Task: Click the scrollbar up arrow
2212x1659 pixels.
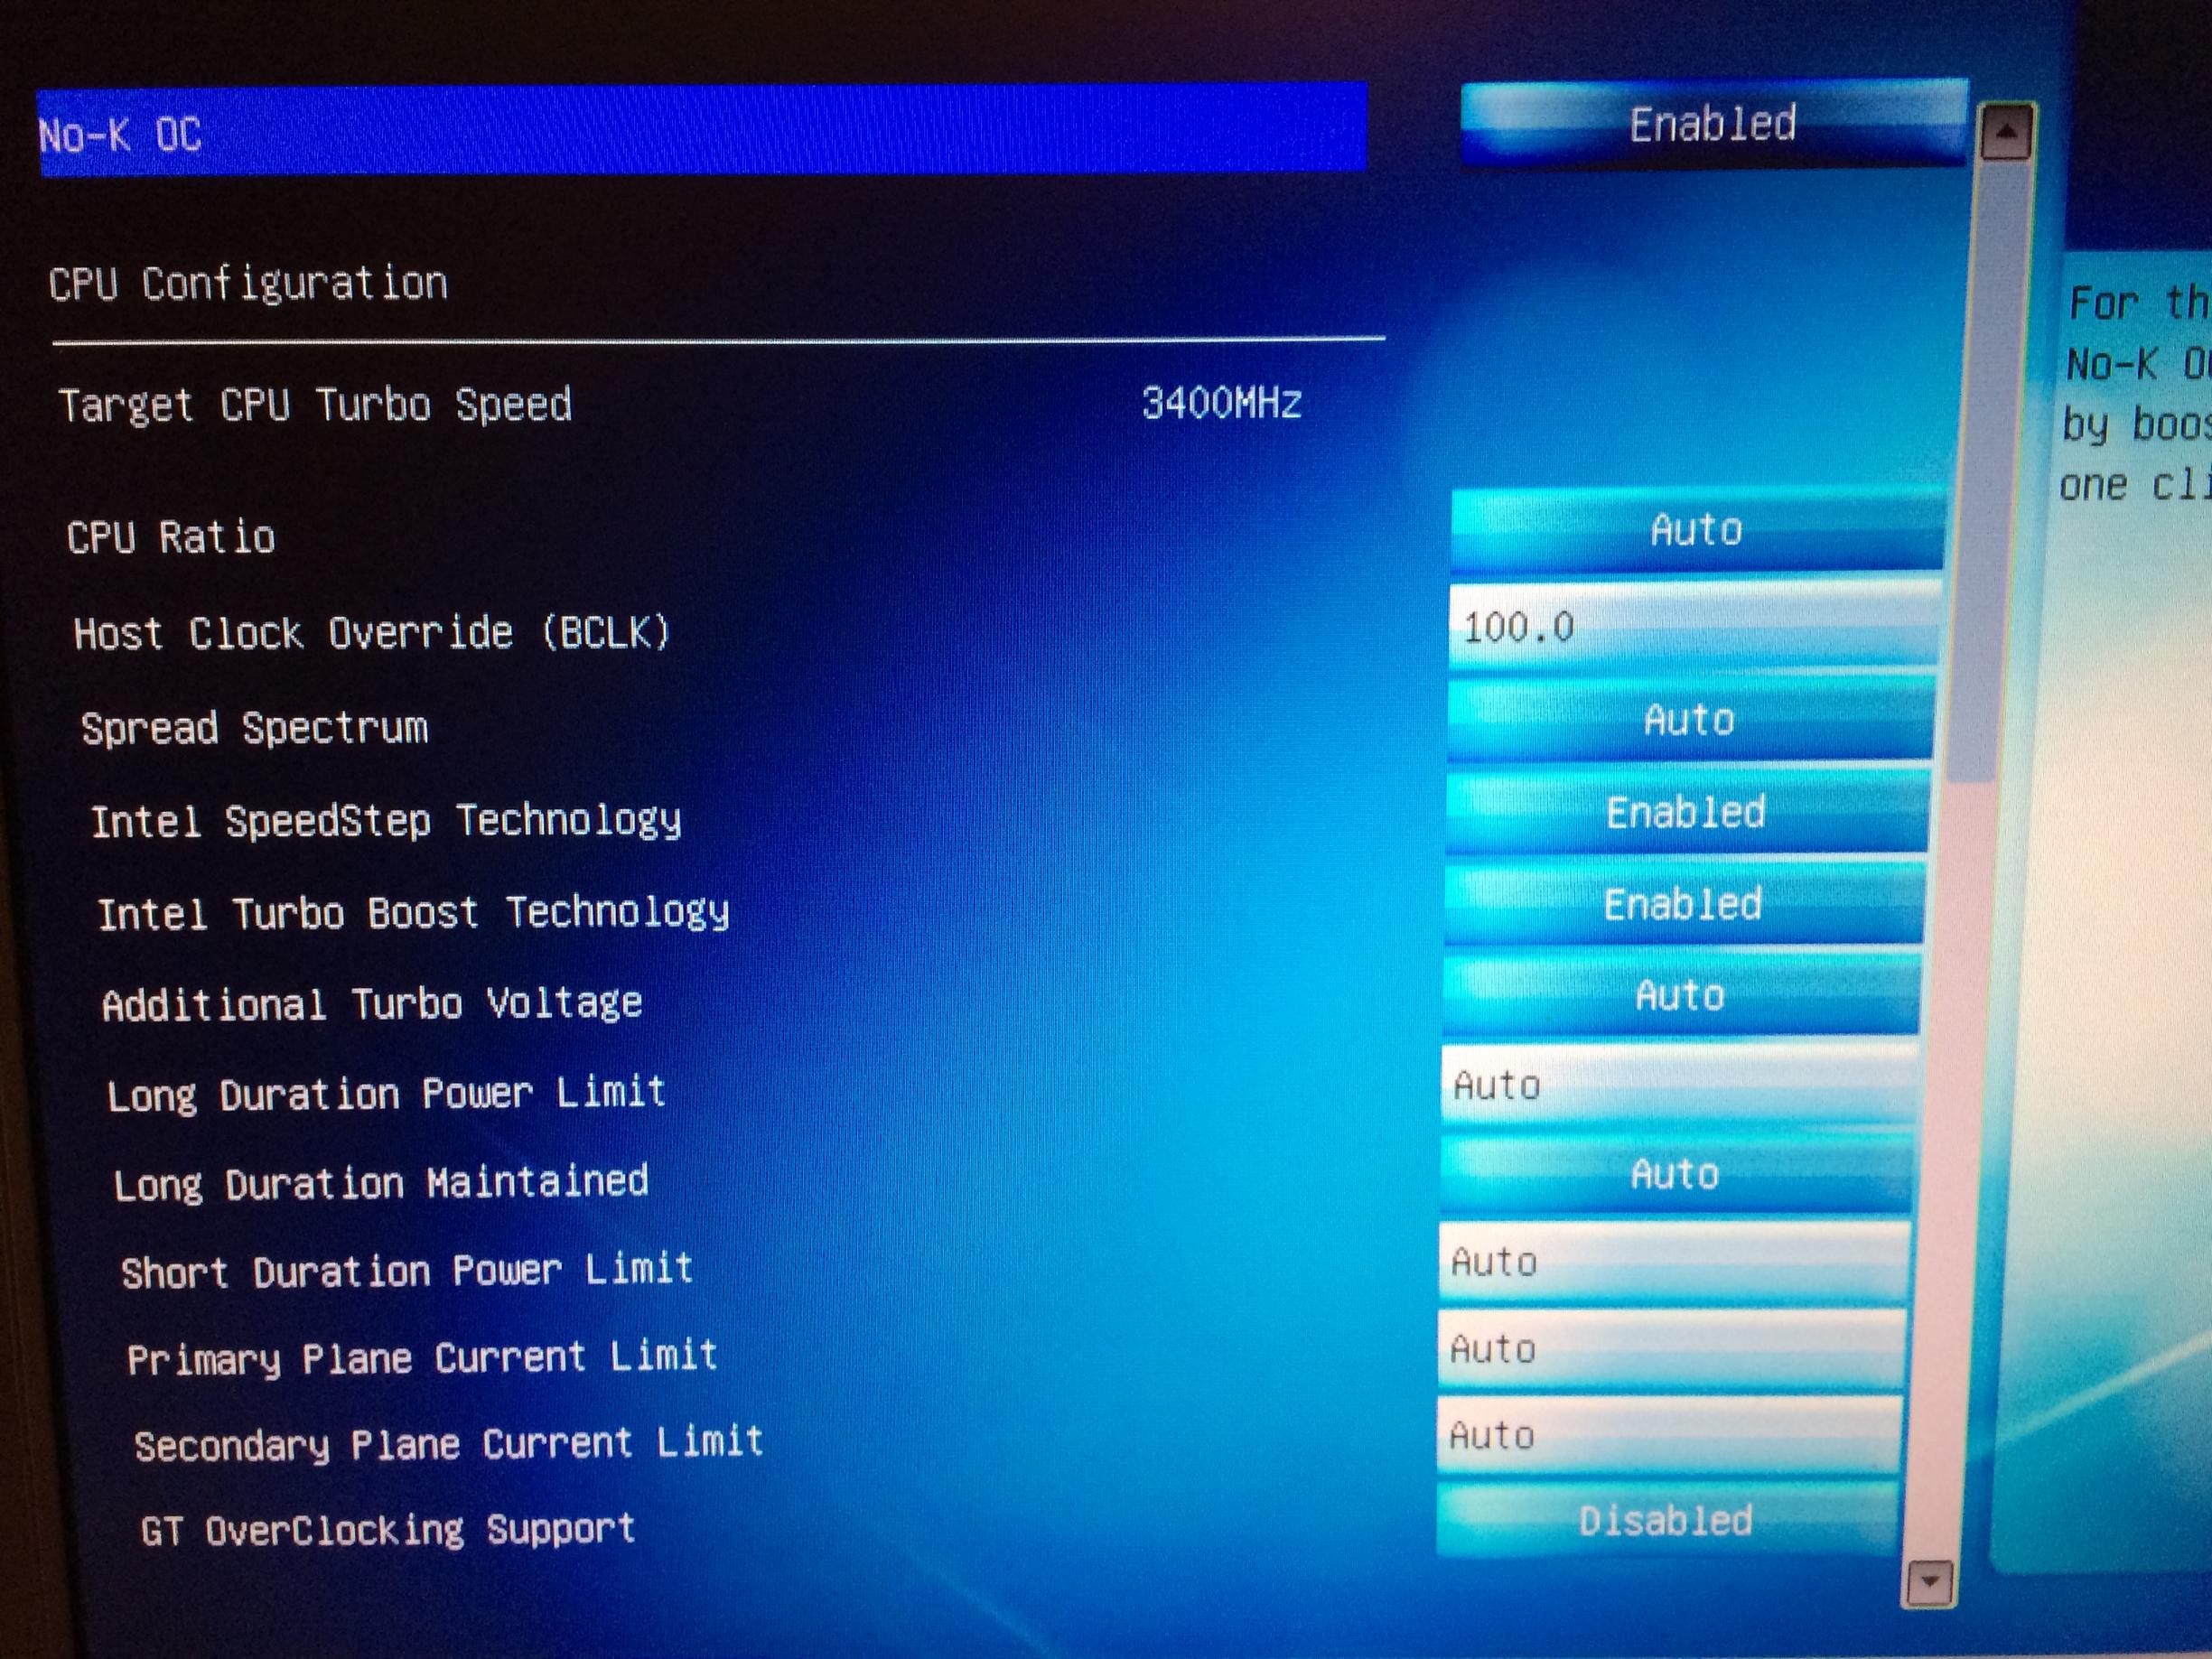Action: coord(2006,132)
